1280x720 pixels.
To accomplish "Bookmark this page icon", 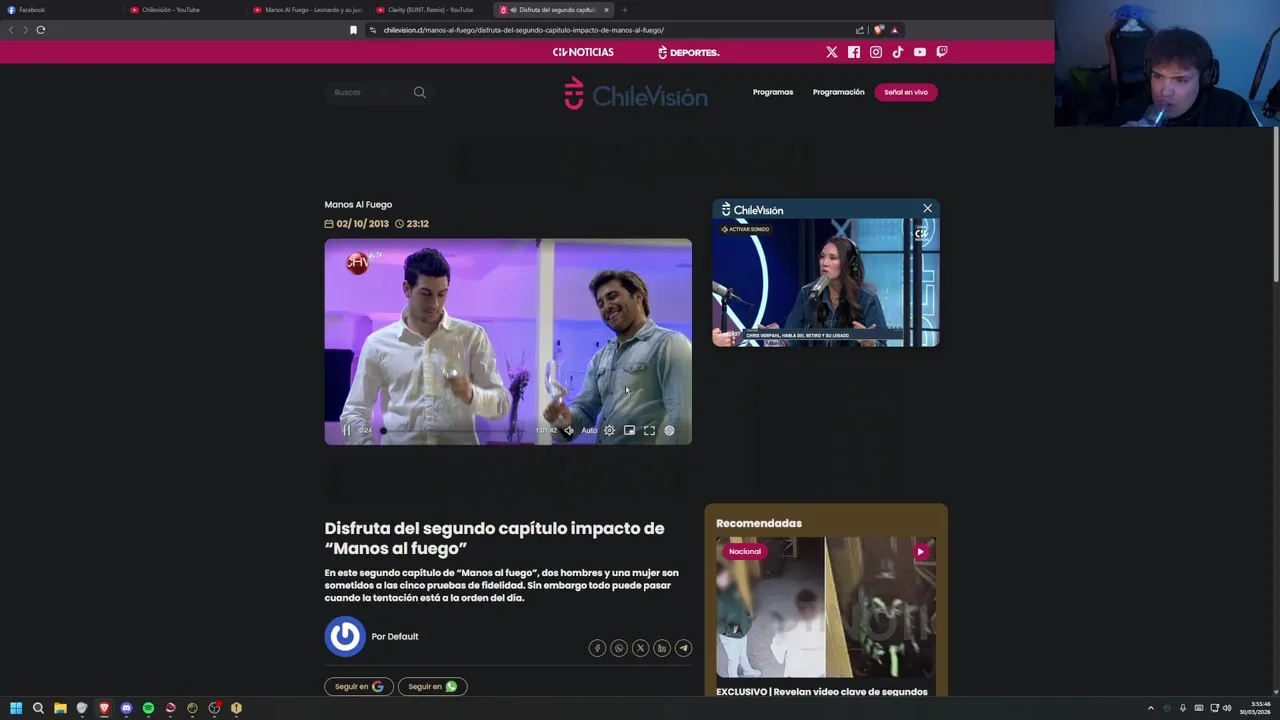I will 353,30.
